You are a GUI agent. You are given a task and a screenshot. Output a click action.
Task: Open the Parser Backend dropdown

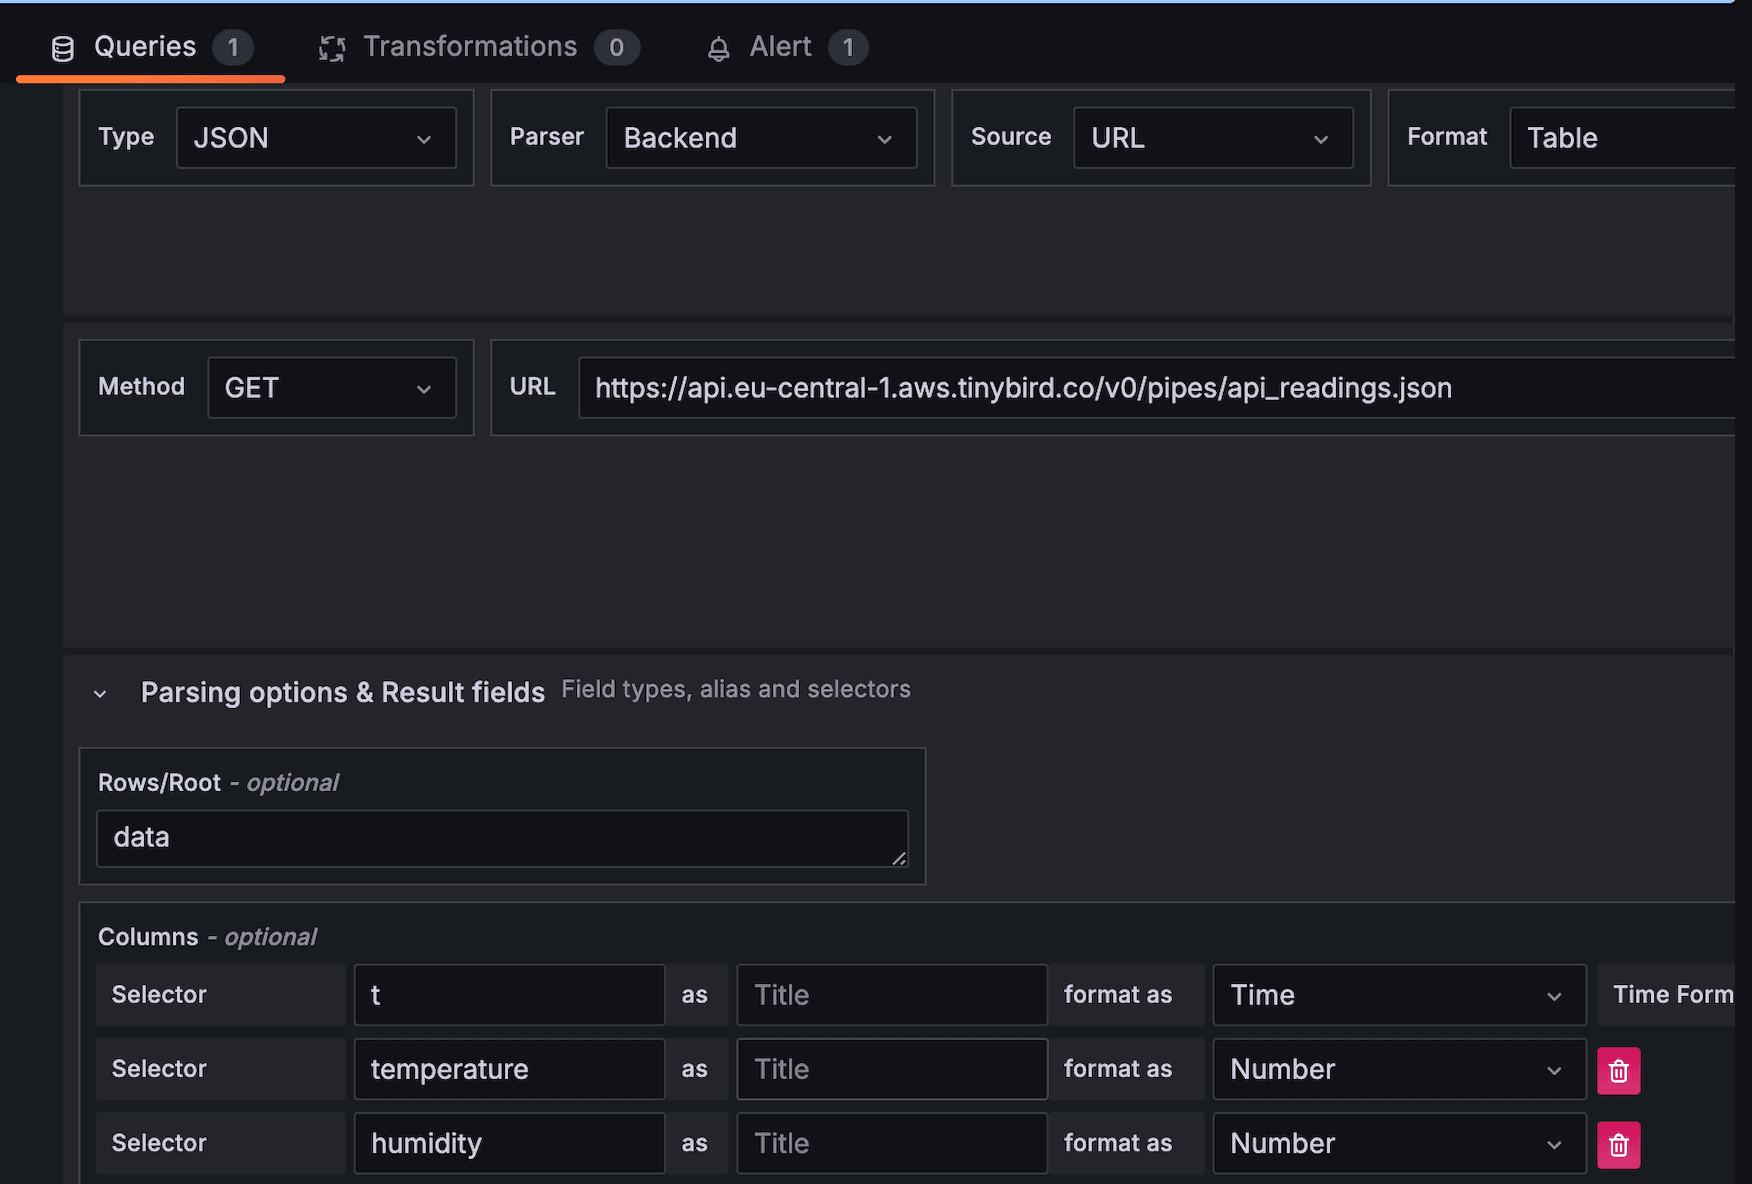click(760, 138)
